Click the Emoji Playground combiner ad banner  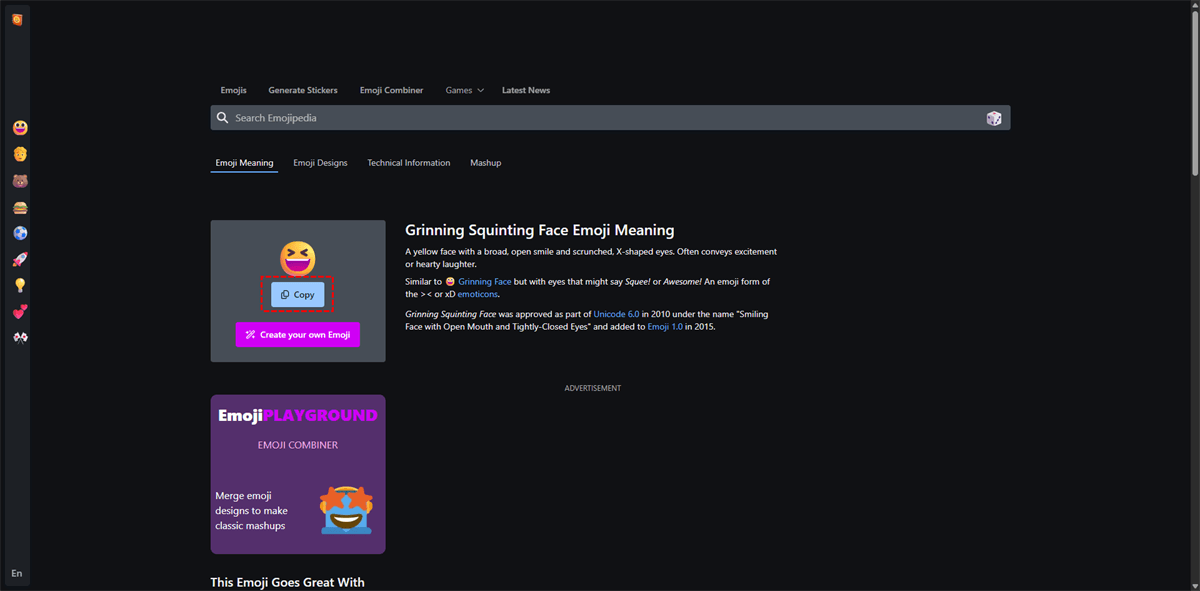click(x=298, y=474)
